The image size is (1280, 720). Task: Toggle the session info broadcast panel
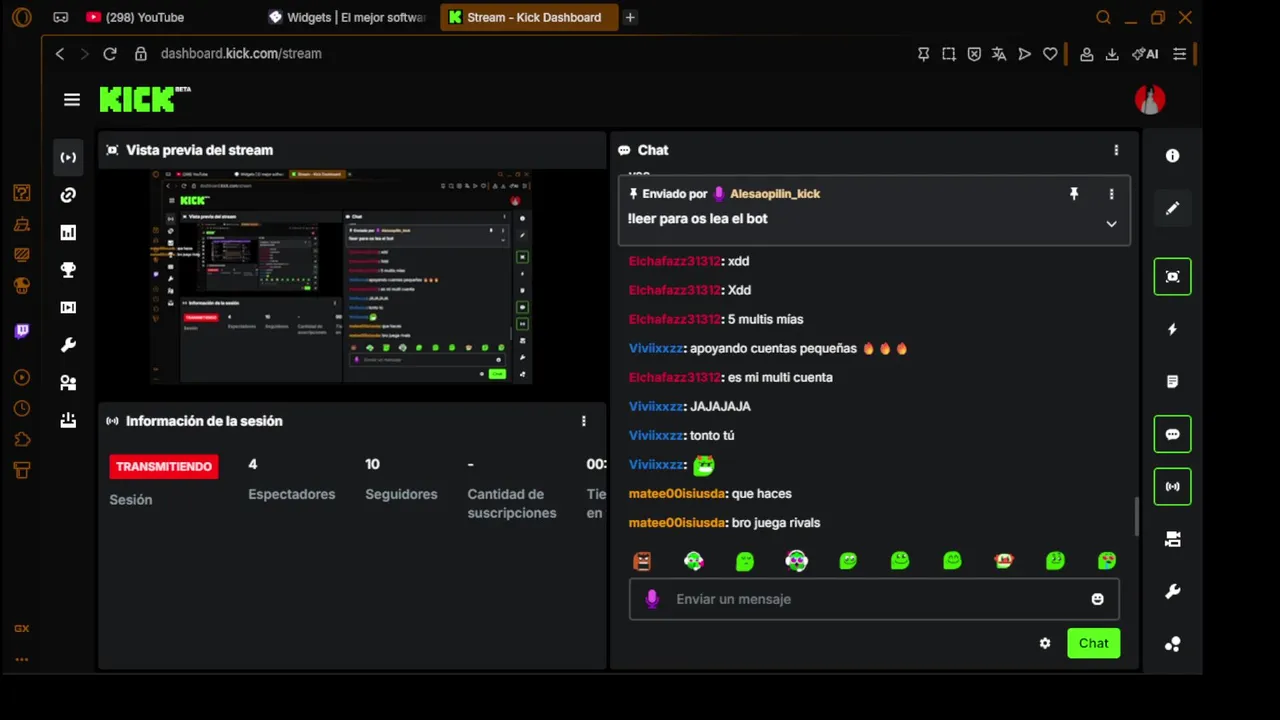[x=1173, y=487]
